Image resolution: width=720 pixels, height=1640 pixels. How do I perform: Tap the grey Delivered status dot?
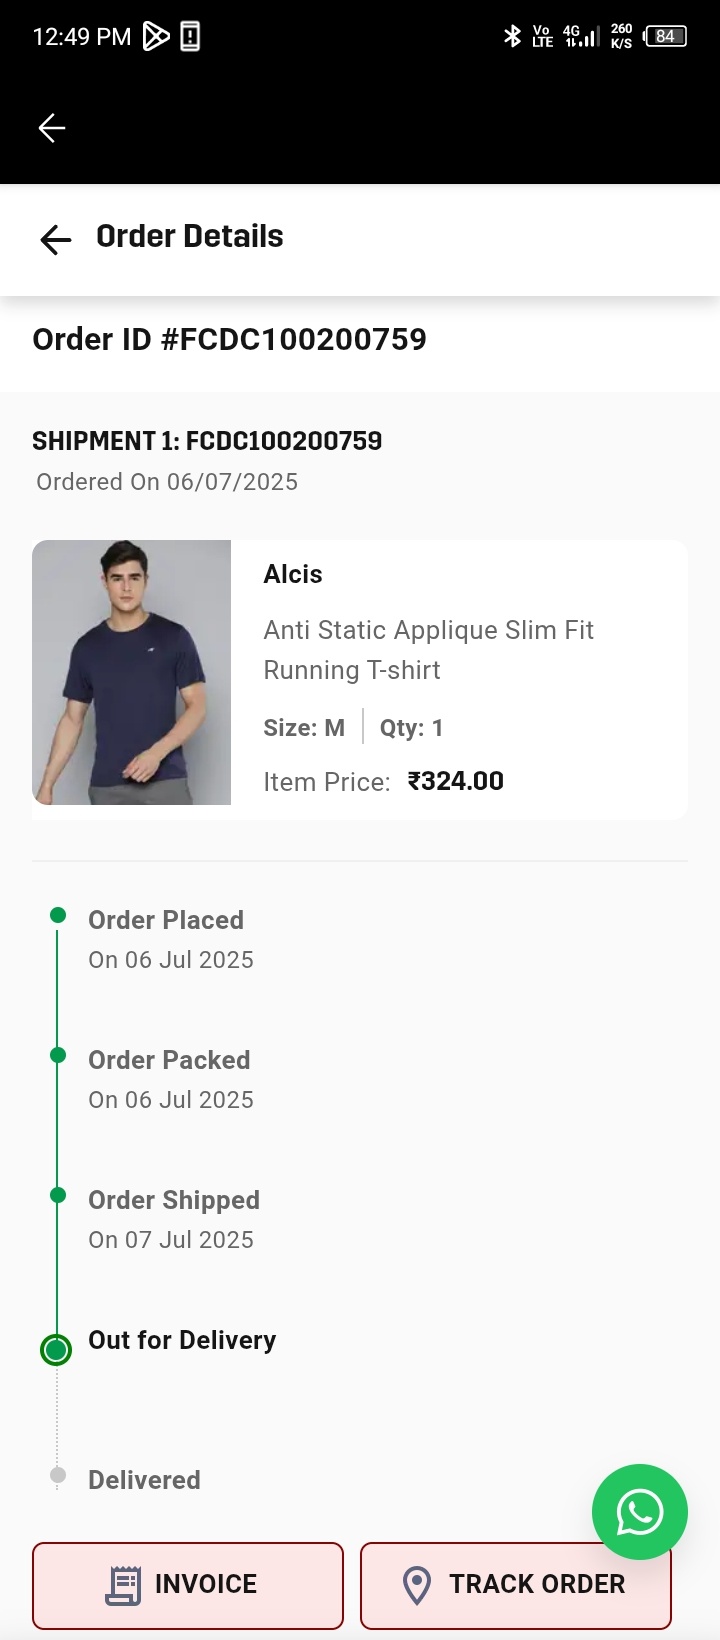click(58, 1475)
